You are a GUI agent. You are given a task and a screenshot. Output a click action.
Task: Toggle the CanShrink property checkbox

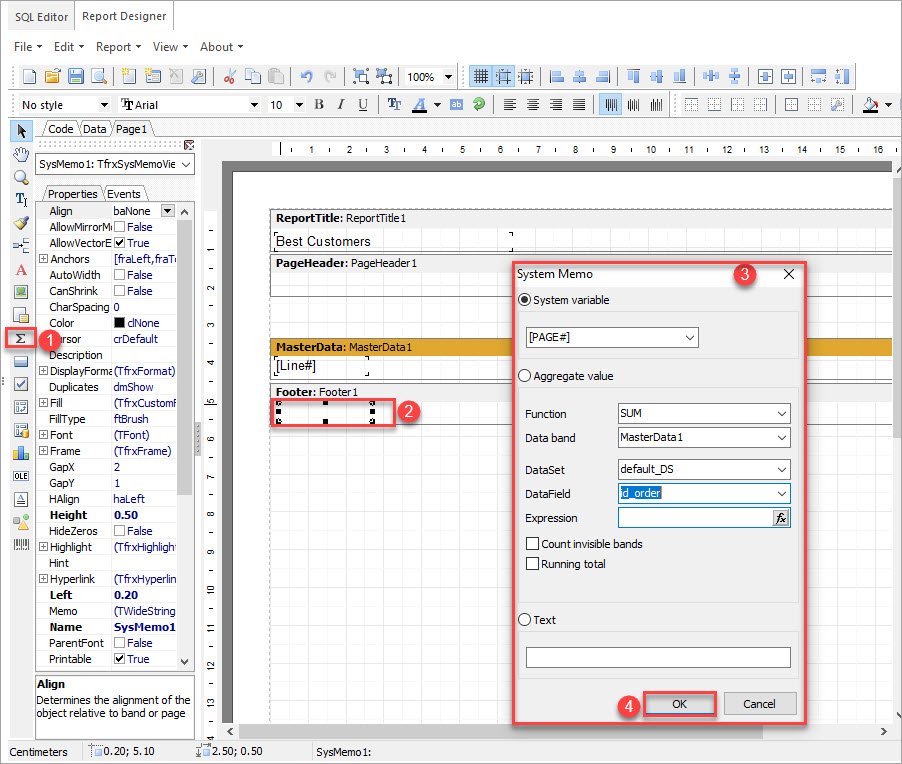pos(120,291)
